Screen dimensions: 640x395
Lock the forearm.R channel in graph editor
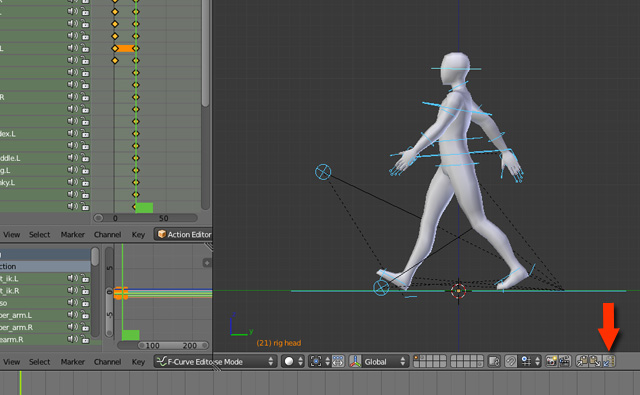click(x=85, y=339)
